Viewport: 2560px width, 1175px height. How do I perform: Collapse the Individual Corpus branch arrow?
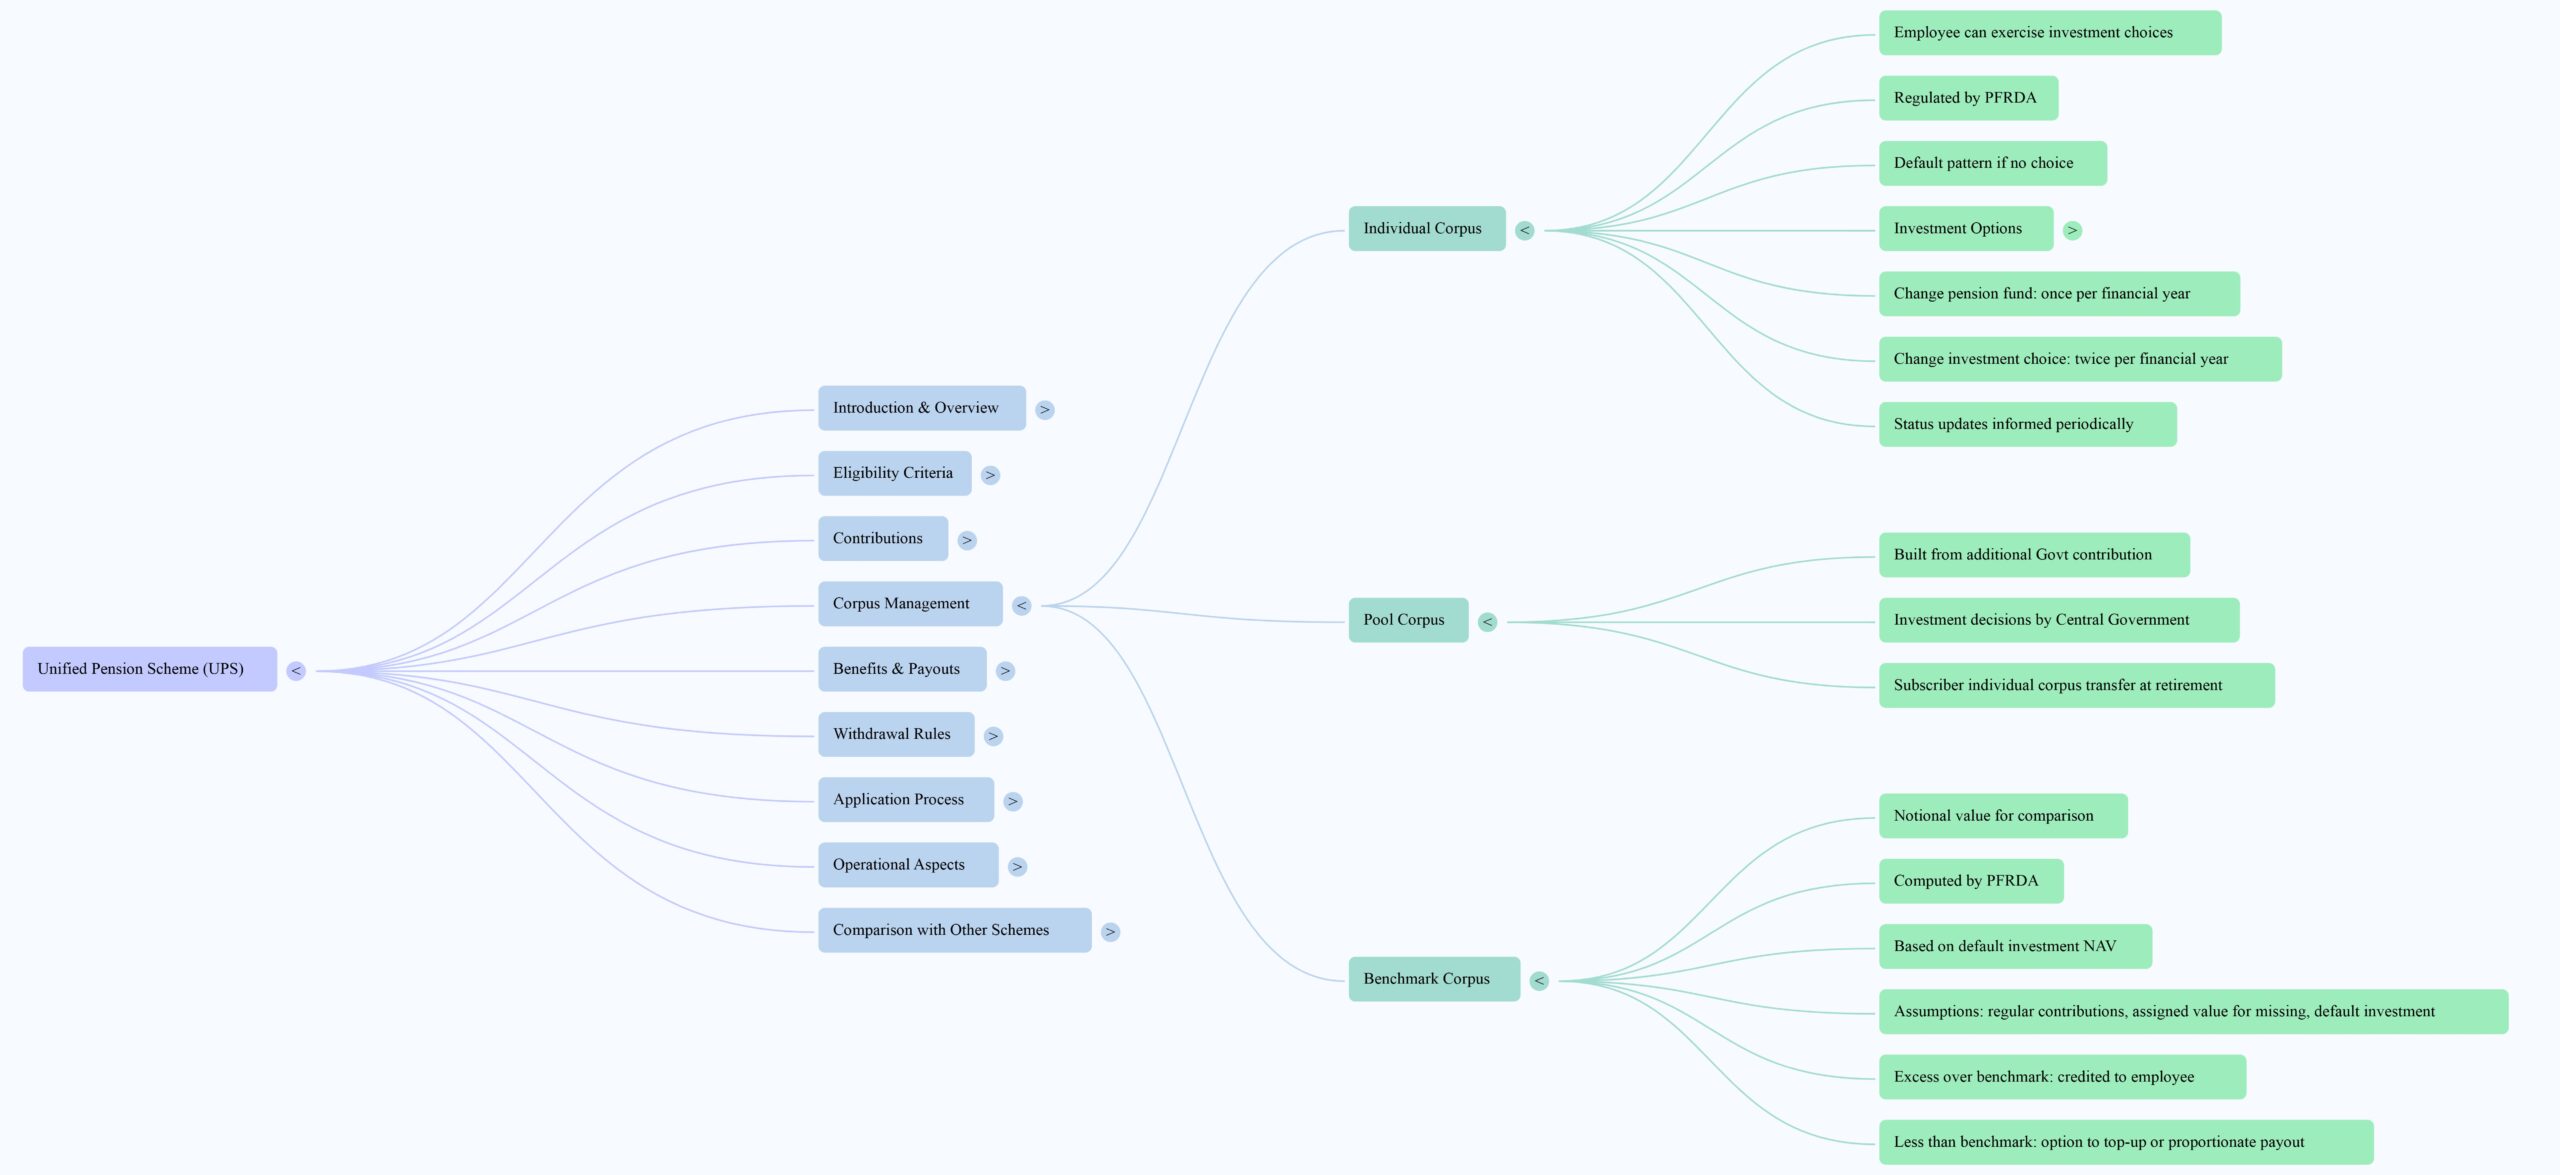[1524, 230]
